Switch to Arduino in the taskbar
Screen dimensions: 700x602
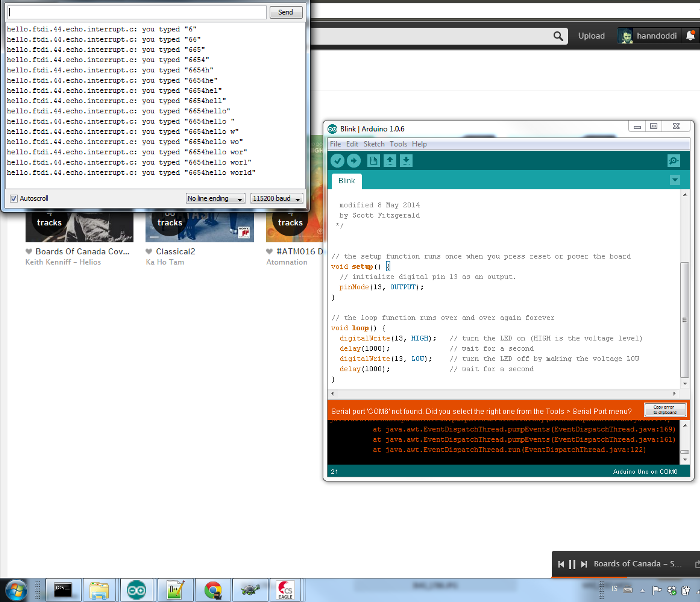tap(136, 590)
